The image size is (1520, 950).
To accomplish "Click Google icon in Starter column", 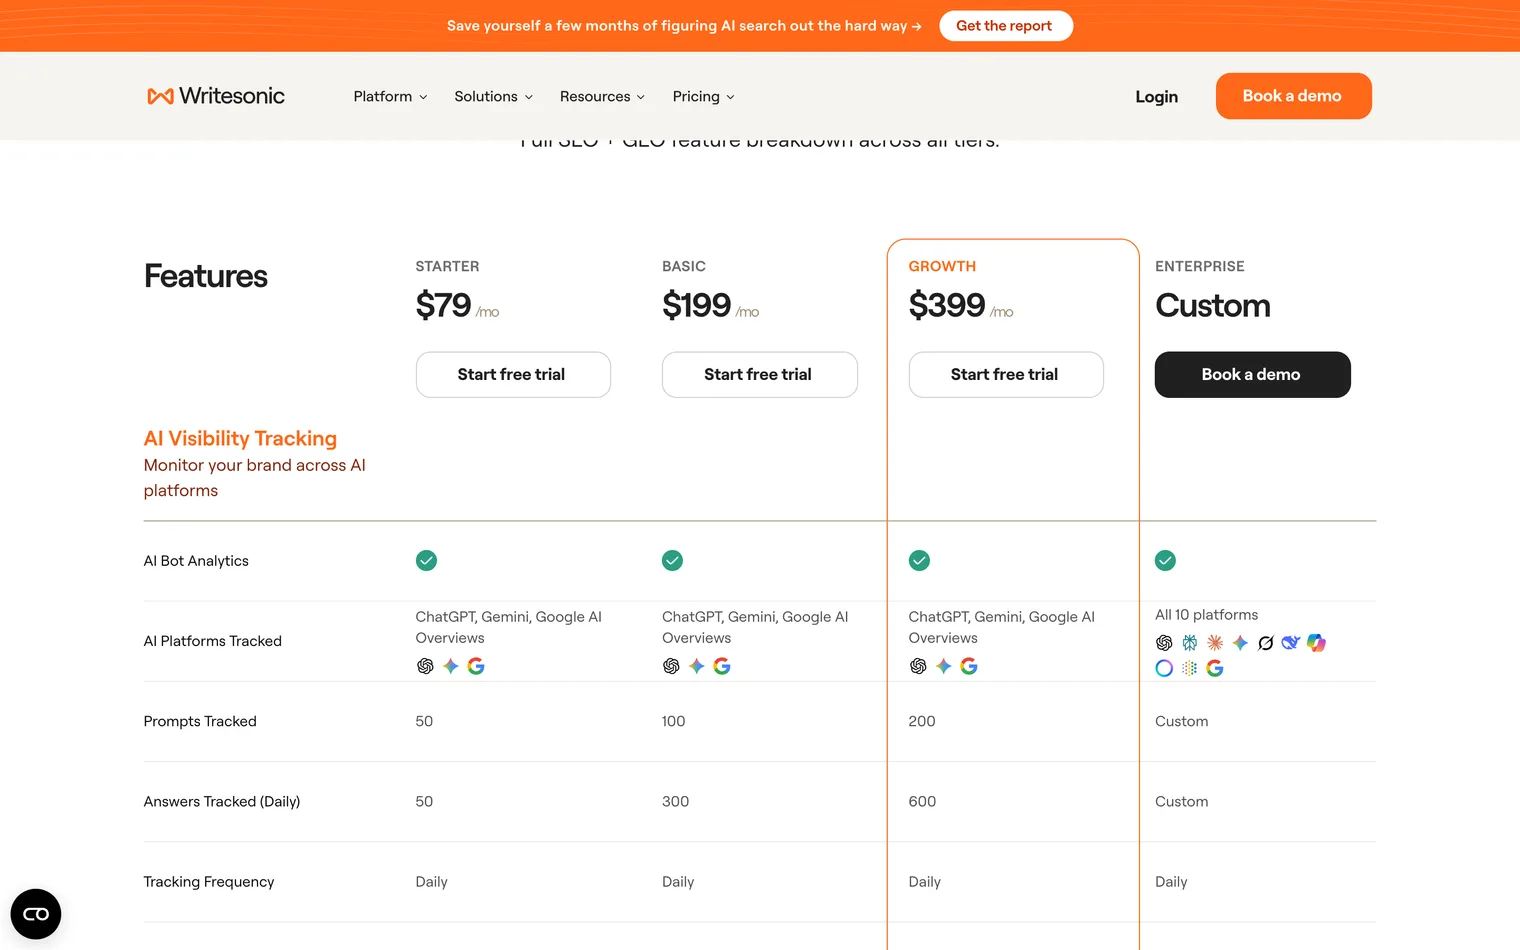I will [x=476, y=666].
